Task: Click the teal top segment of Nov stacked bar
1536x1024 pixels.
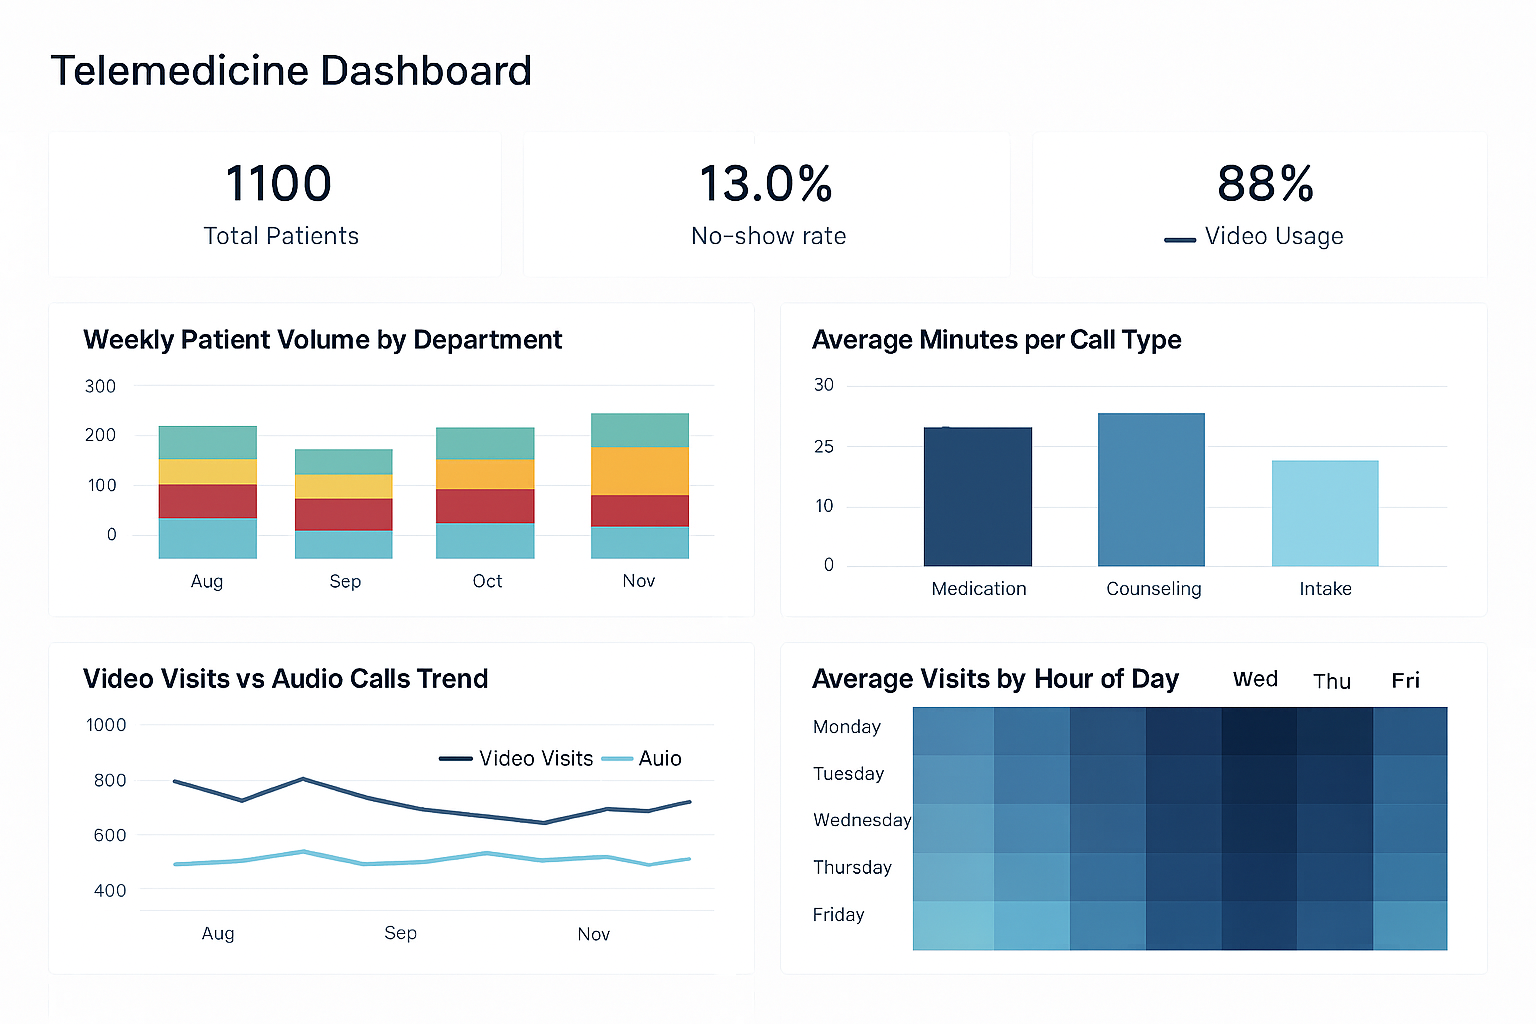Action: point(638,430)
